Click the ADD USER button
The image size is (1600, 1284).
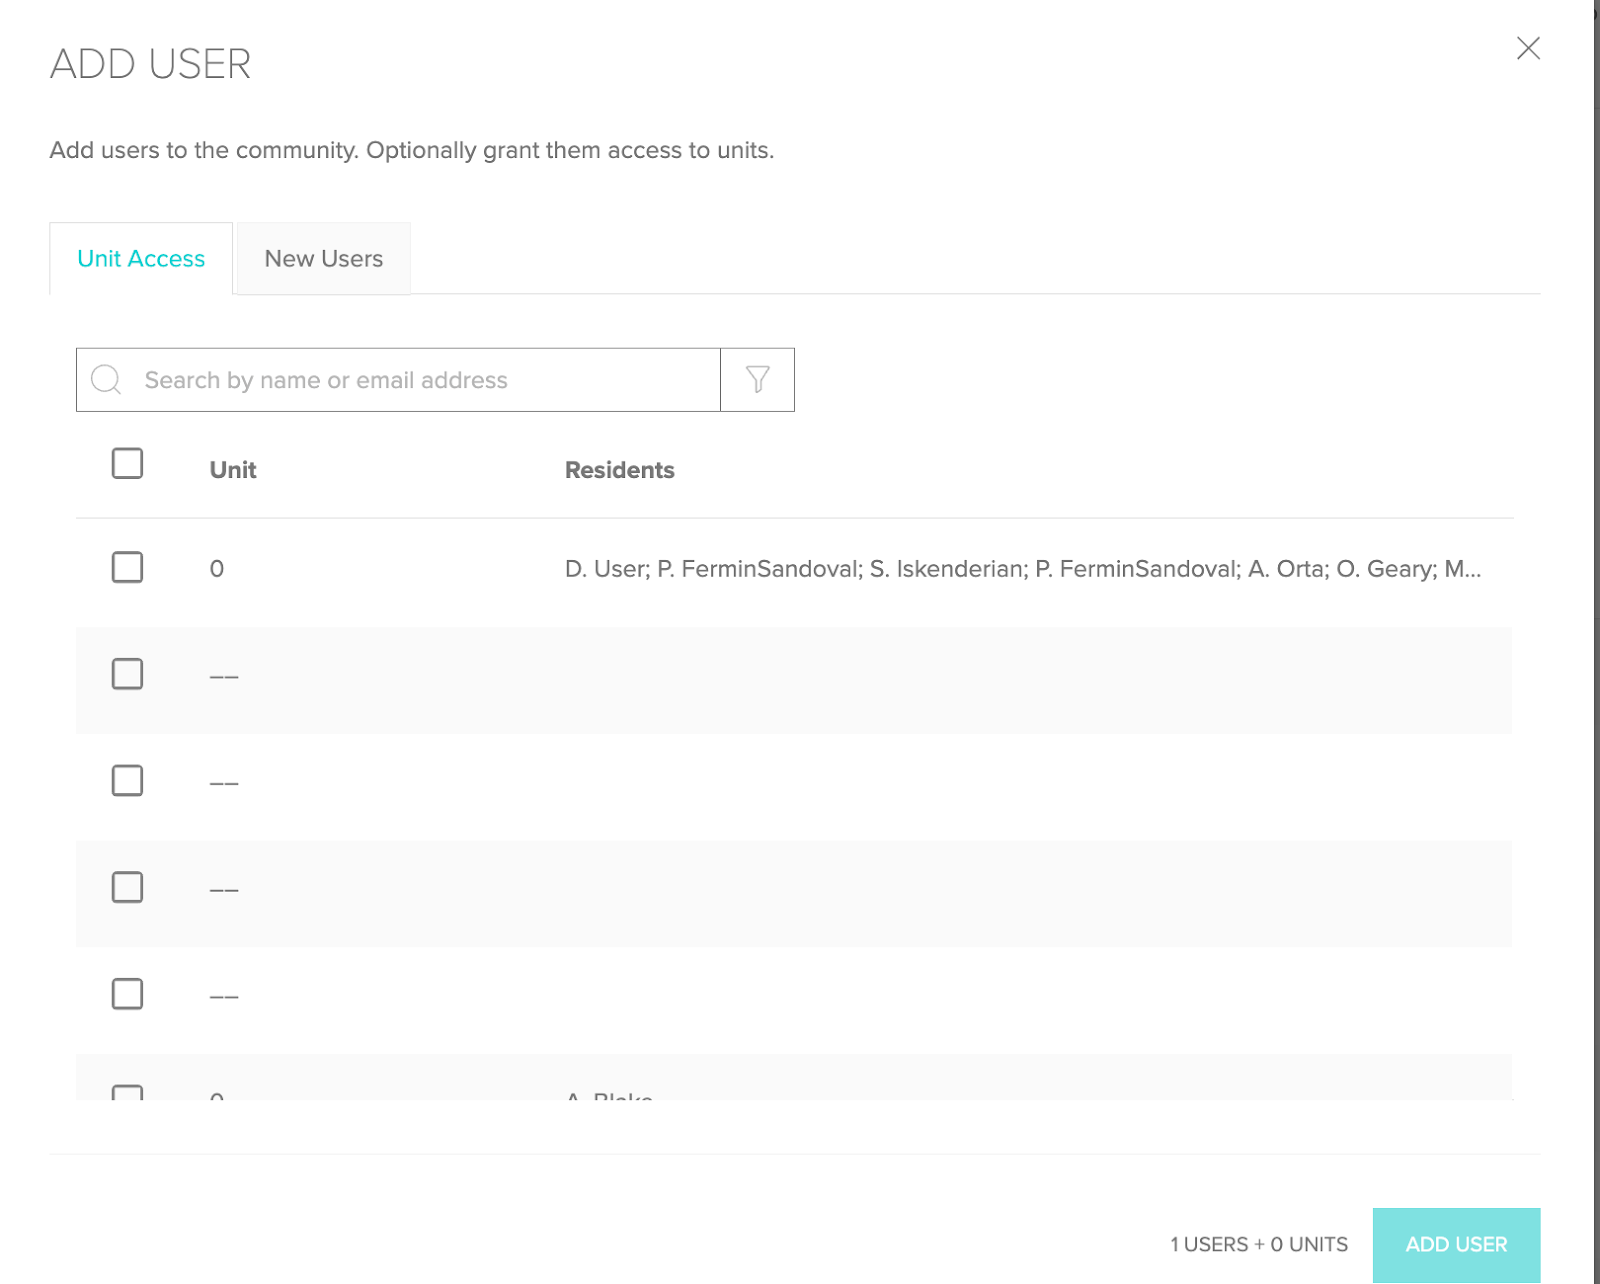click(1456, 1245)
